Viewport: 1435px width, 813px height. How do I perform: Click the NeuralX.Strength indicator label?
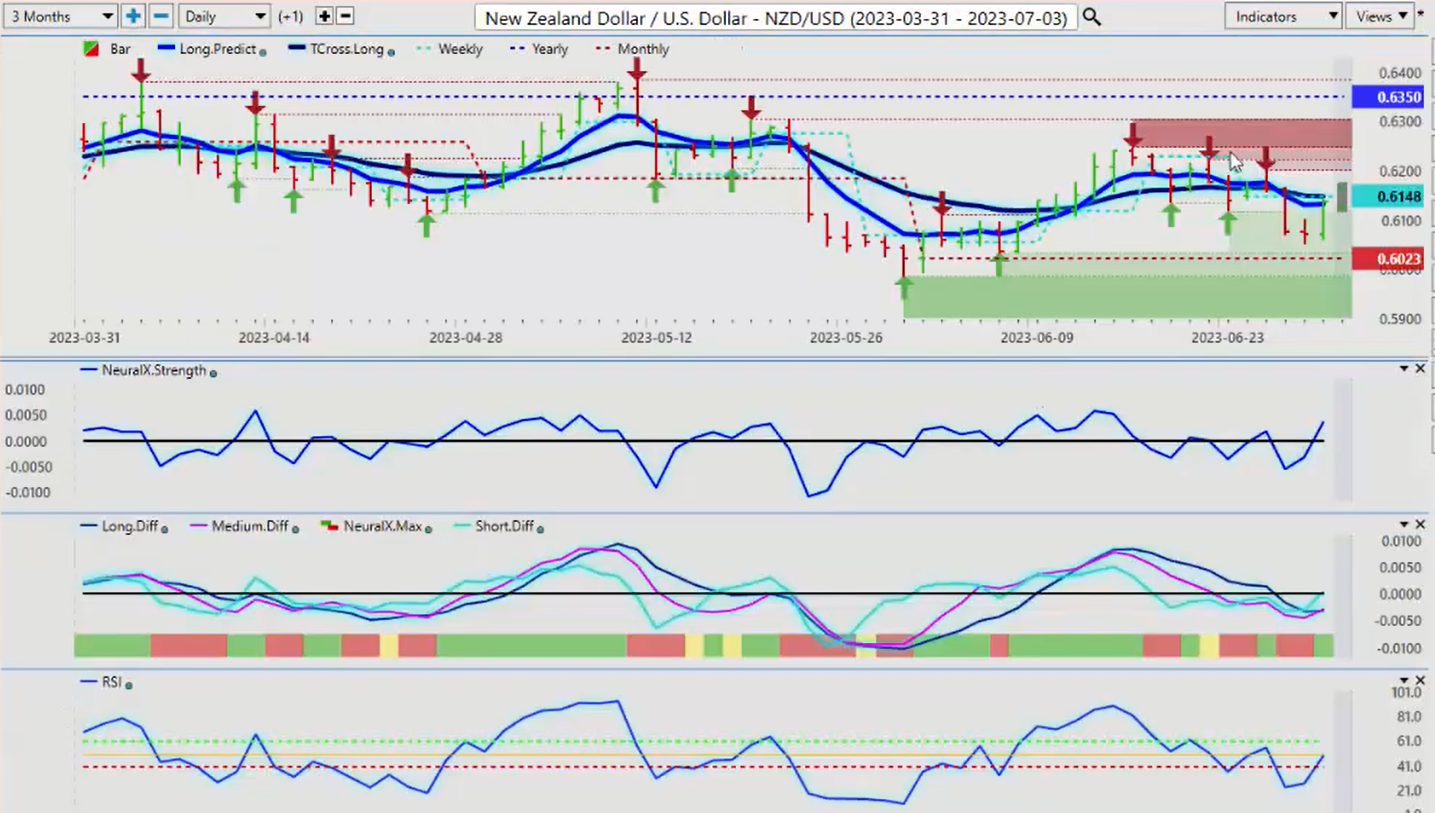click(x=155, y=370)
